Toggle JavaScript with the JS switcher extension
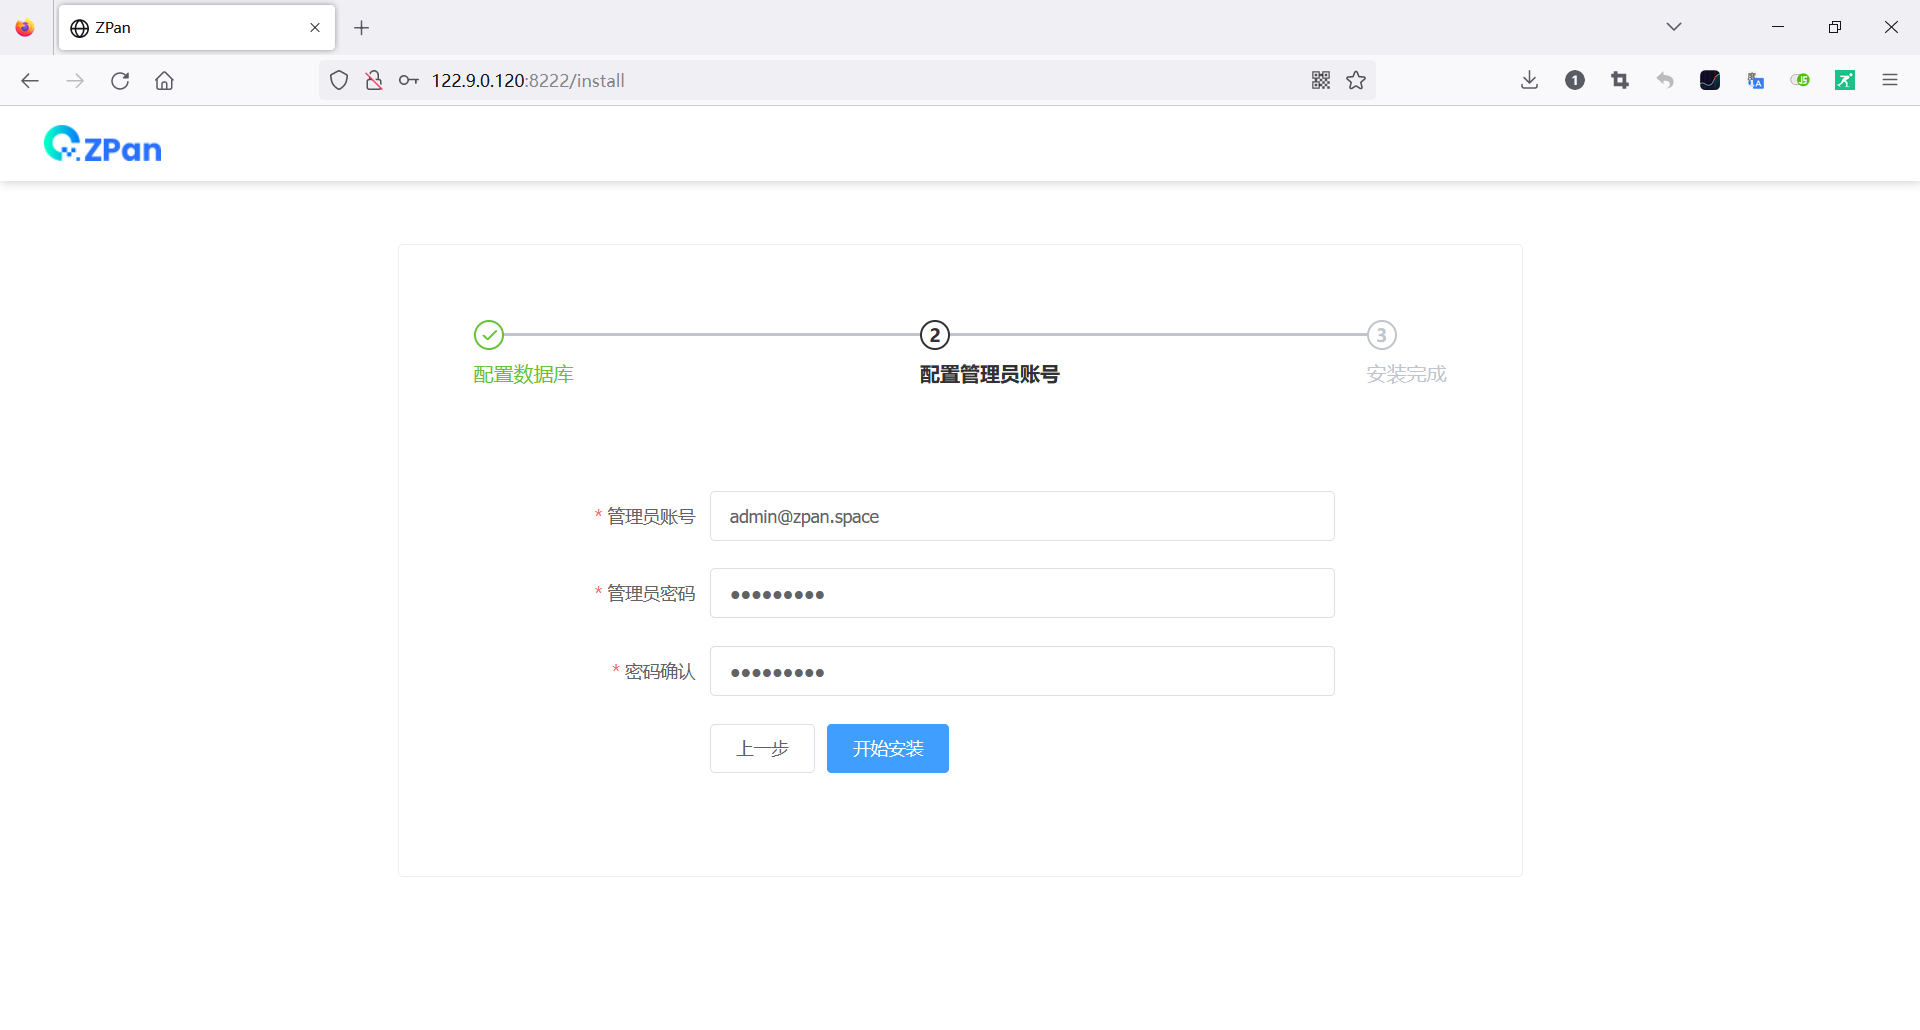Image resolution: width=1920 pixels, height=1030 pixels. pos(1800,80)
